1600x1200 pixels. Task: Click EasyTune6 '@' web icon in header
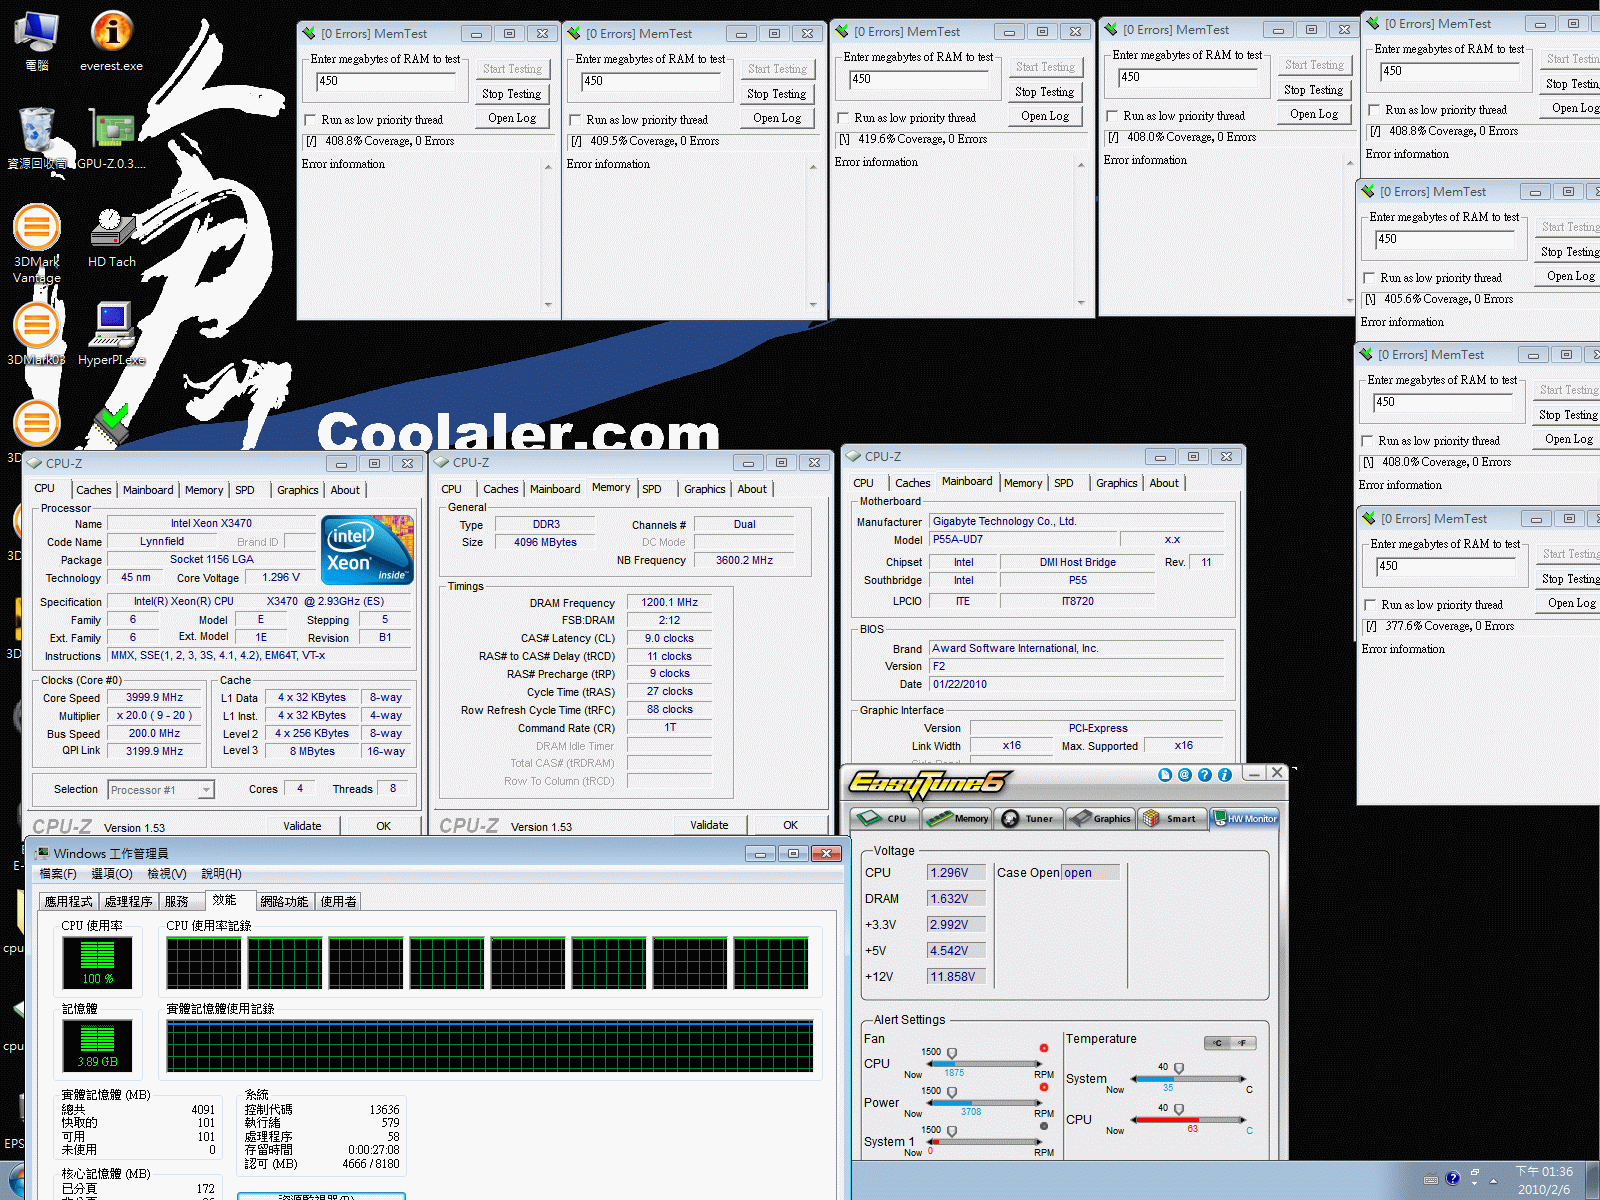pos(1185,775)
